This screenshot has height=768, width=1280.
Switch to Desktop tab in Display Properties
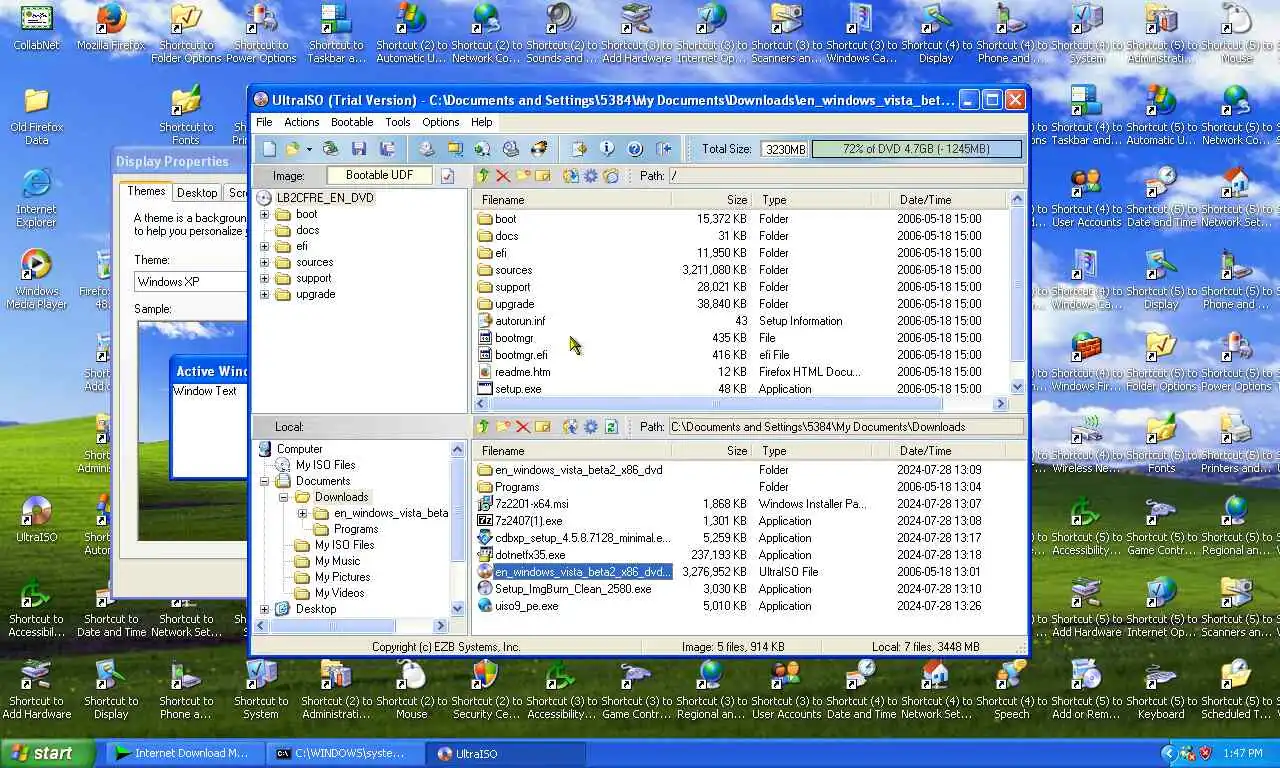tap(197, 193)
